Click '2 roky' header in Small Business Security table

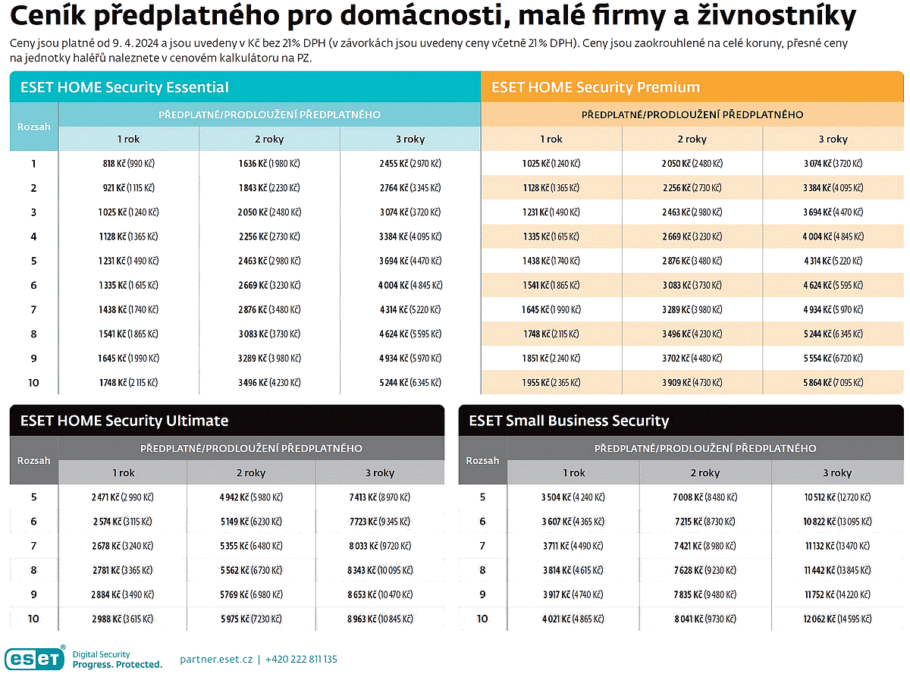pyautogui.click(x=705, y=473)
